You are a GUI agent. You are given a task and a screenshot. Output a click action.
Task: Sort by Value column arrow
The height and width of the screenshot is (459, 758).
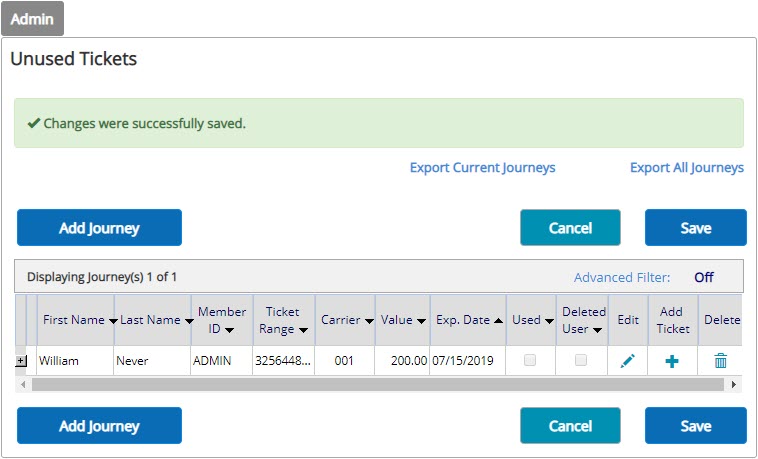click(422, 321)
